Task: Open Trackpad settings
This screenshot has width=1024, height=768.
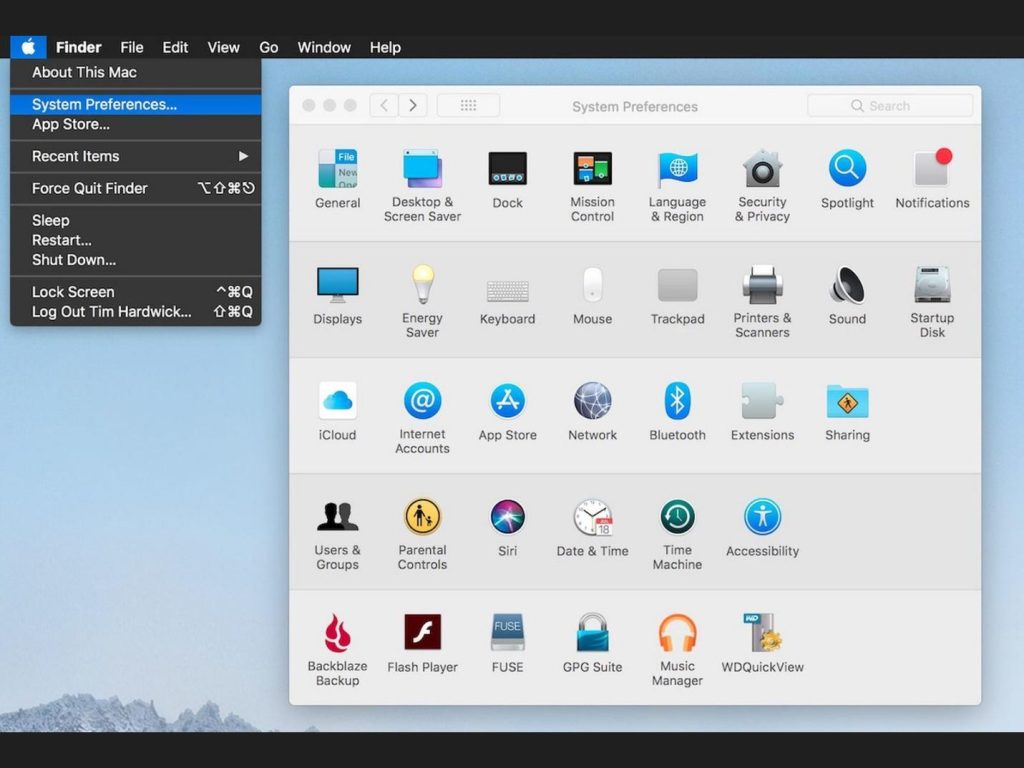Action: coord(677,285)
